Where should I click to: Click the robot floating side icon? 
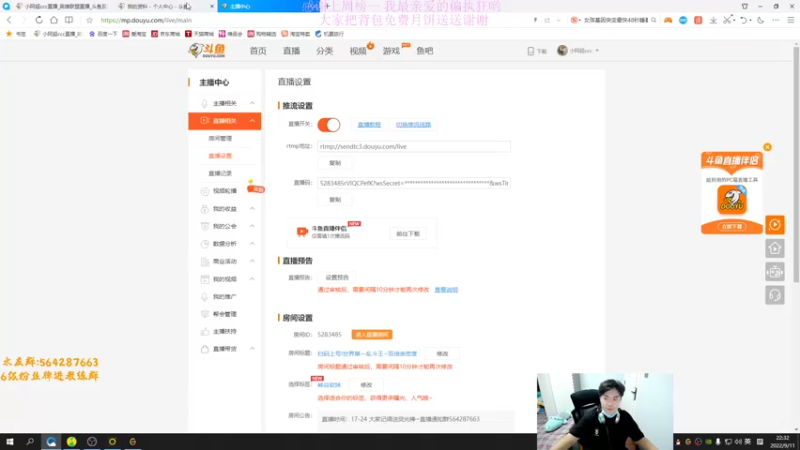(774, 272)
